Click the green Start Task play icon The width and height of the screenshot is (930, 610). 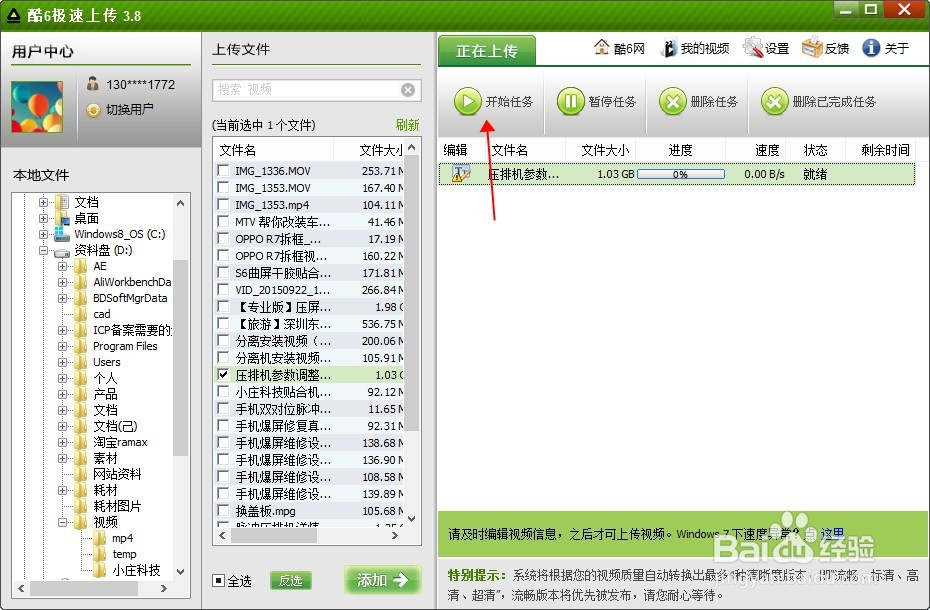467,101
